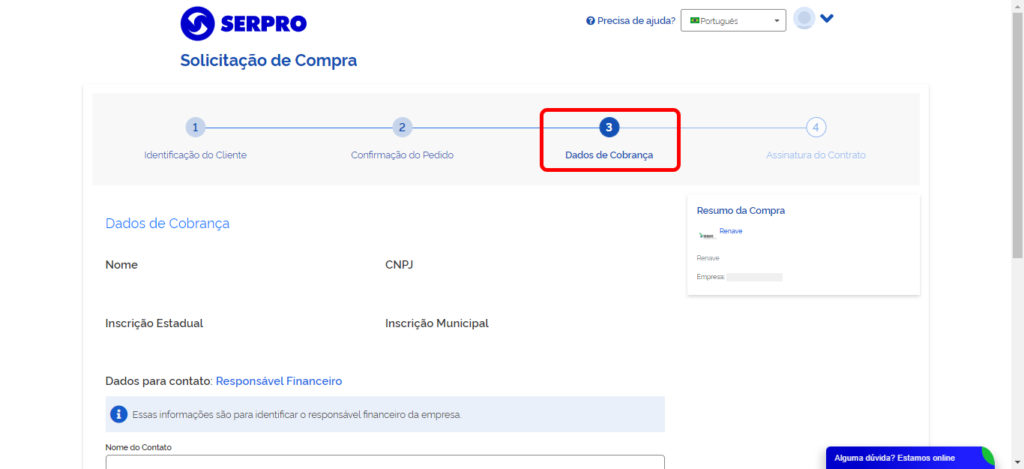The width and height of the screenshot is (1024, 469).
Task: Click step 4 circle
Action: coord(816,127)
